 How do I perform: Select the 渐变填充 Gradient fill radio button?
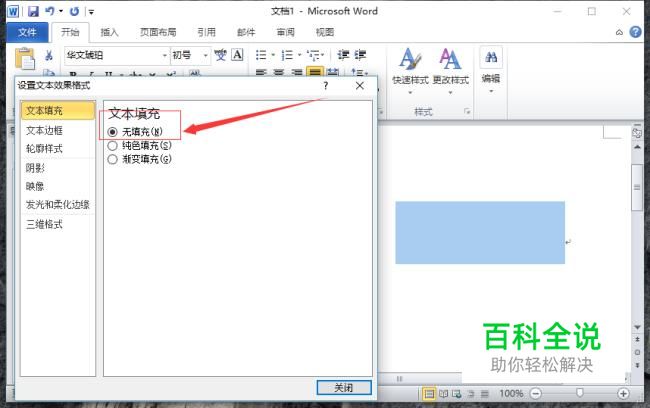pos(112,159)
